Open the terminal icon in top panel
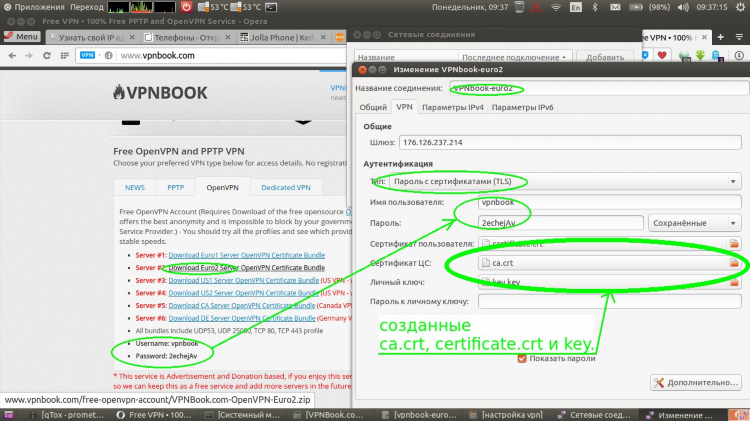 [x=271, y=7]
